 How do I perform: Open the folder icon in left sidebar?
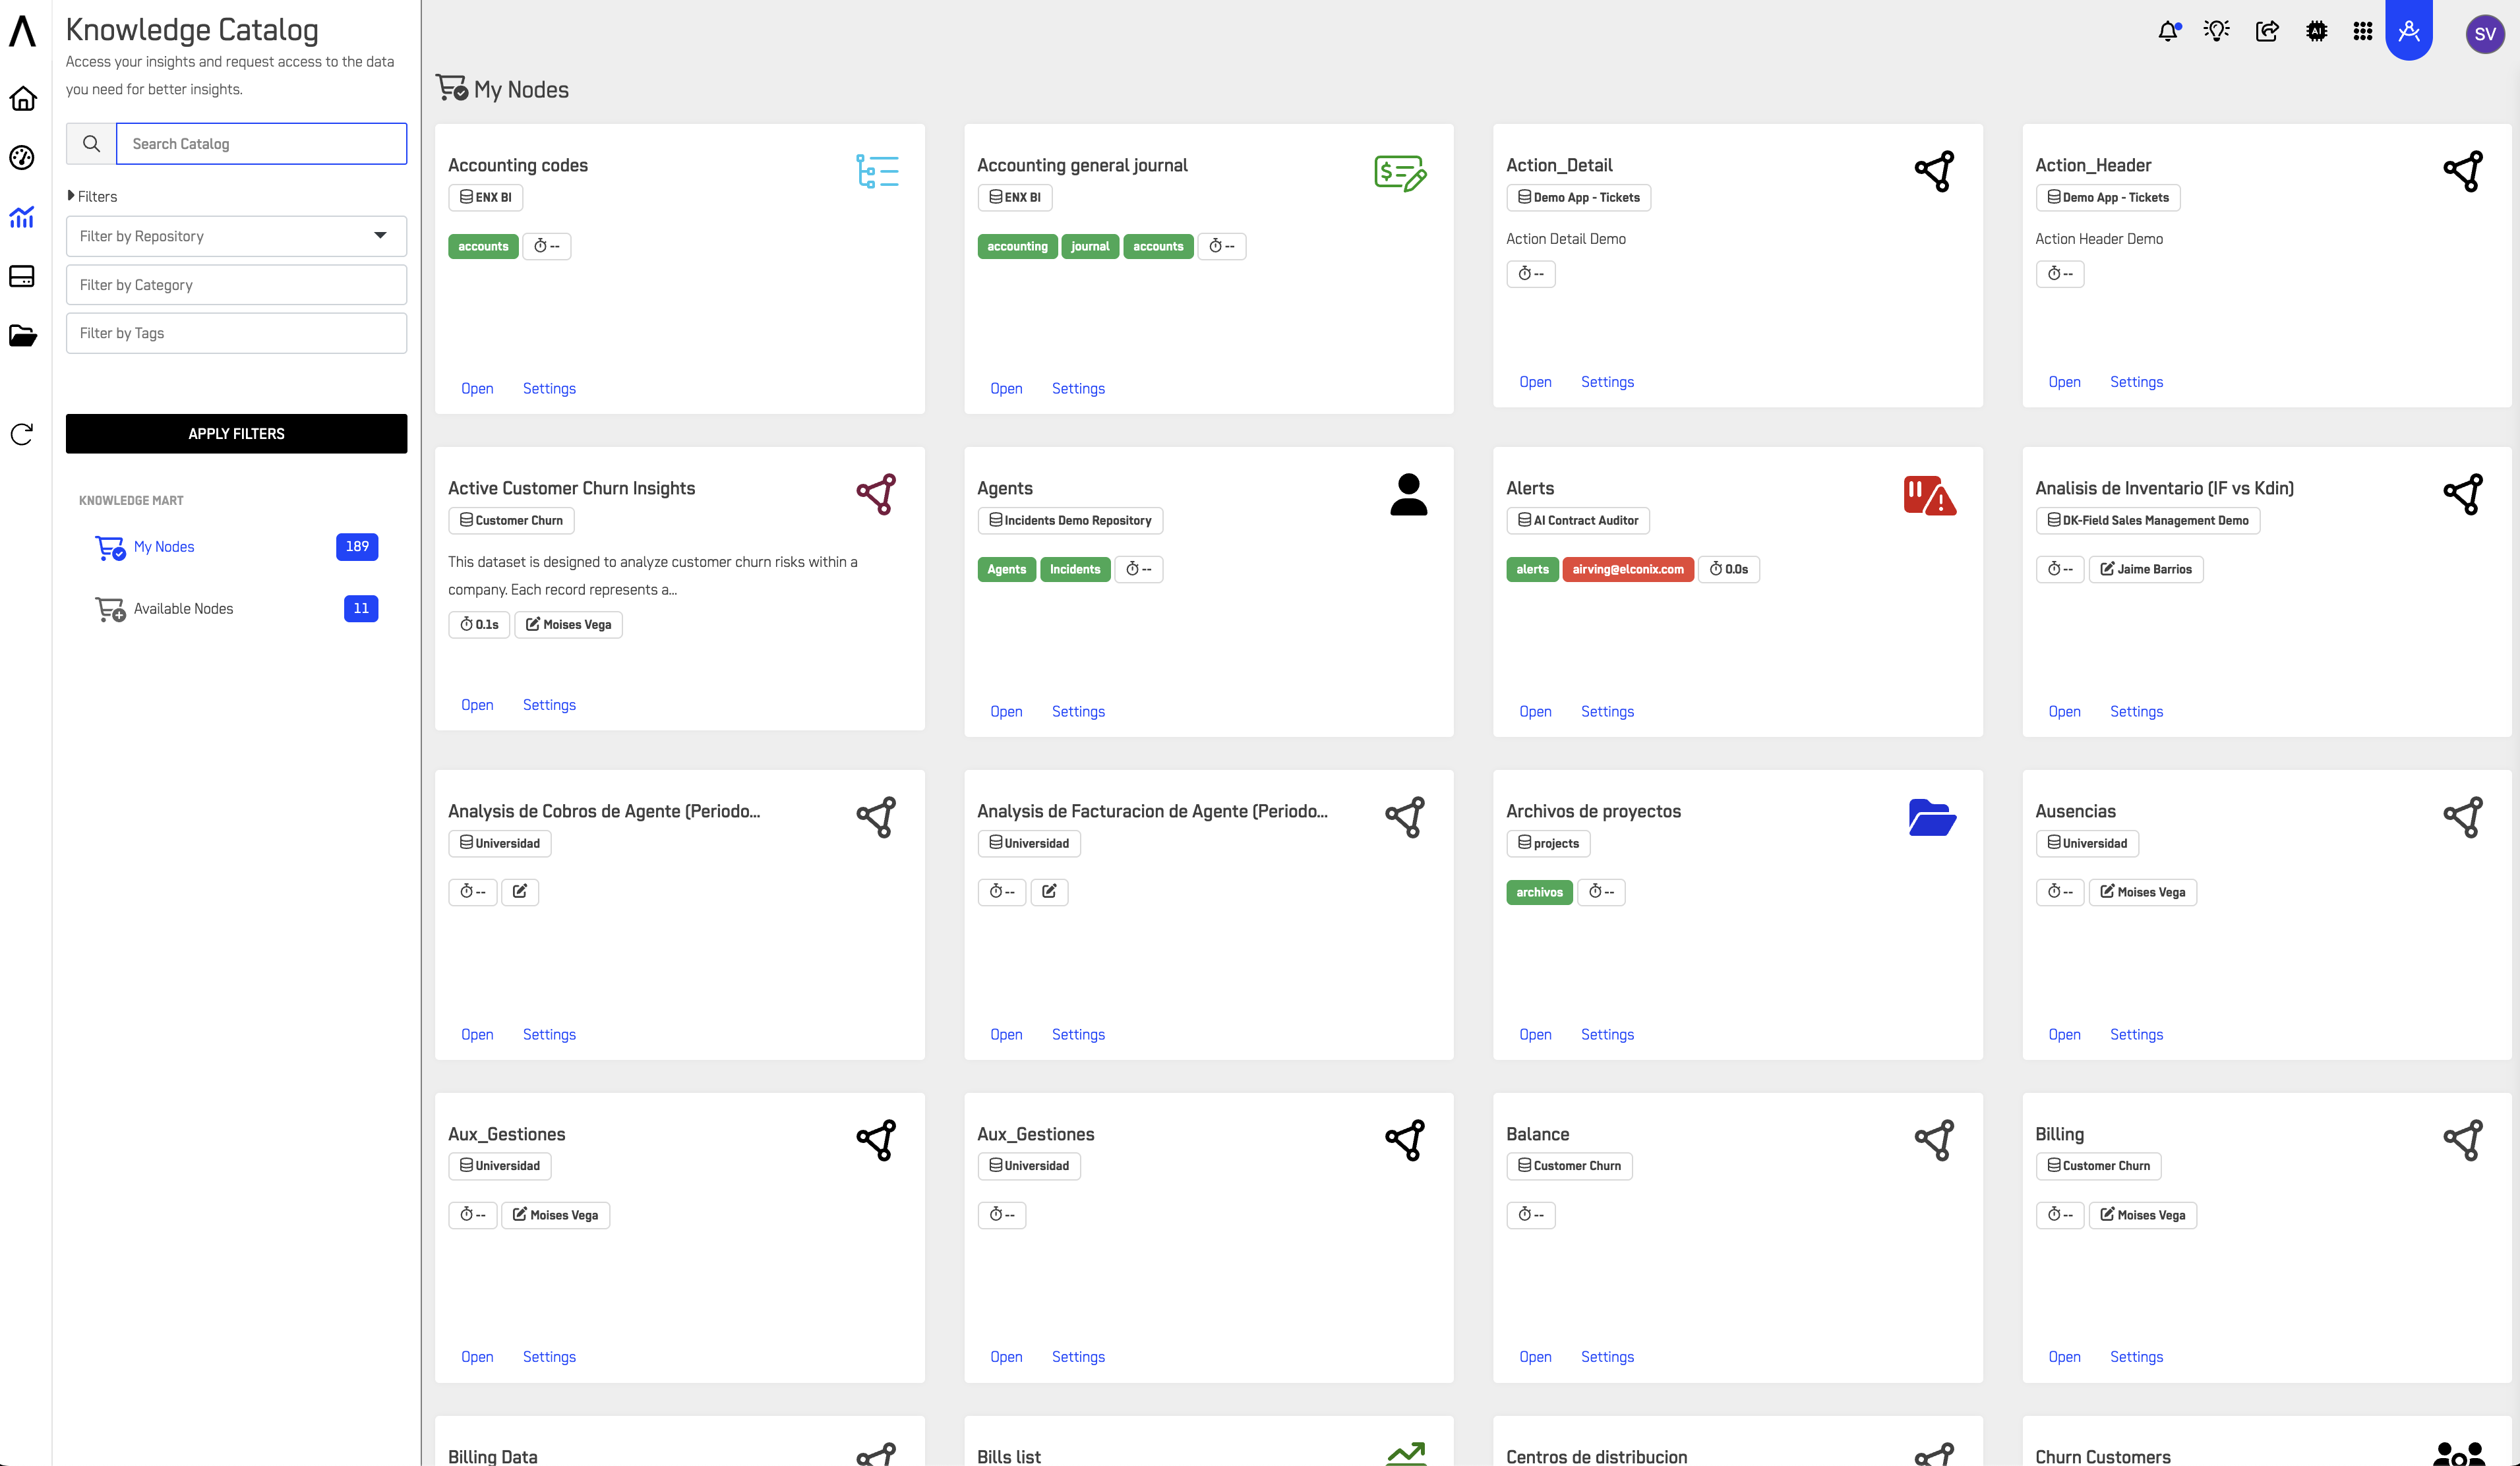(x=22, y=336)
